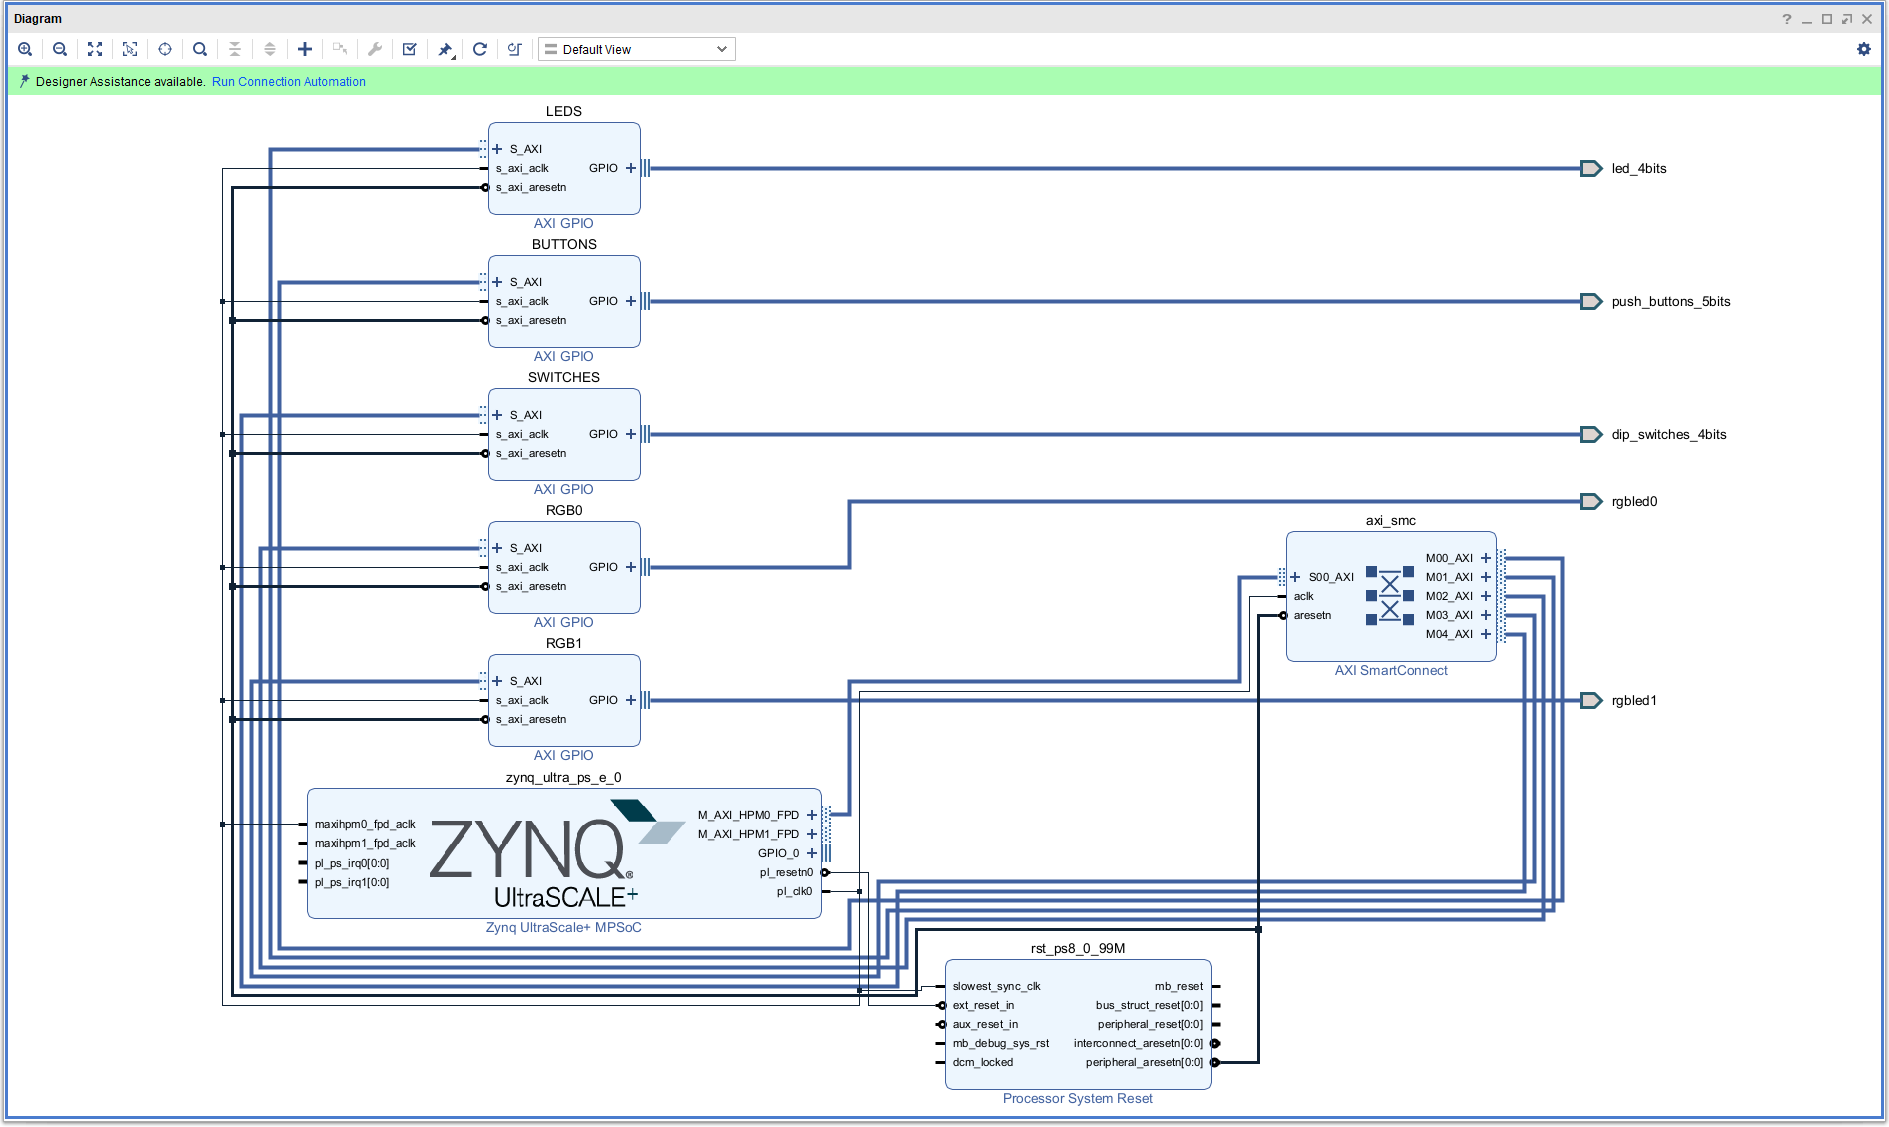Expand the M00_AXI port on axi_smc
This screenshot has width=1889, height=1127.
[x=1486, y=558]
